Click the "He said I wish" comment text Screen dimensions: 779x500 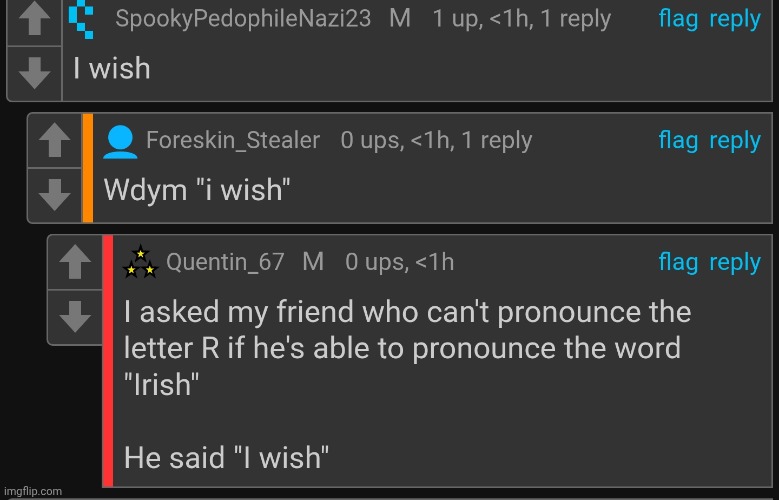[x=226, y=459]
